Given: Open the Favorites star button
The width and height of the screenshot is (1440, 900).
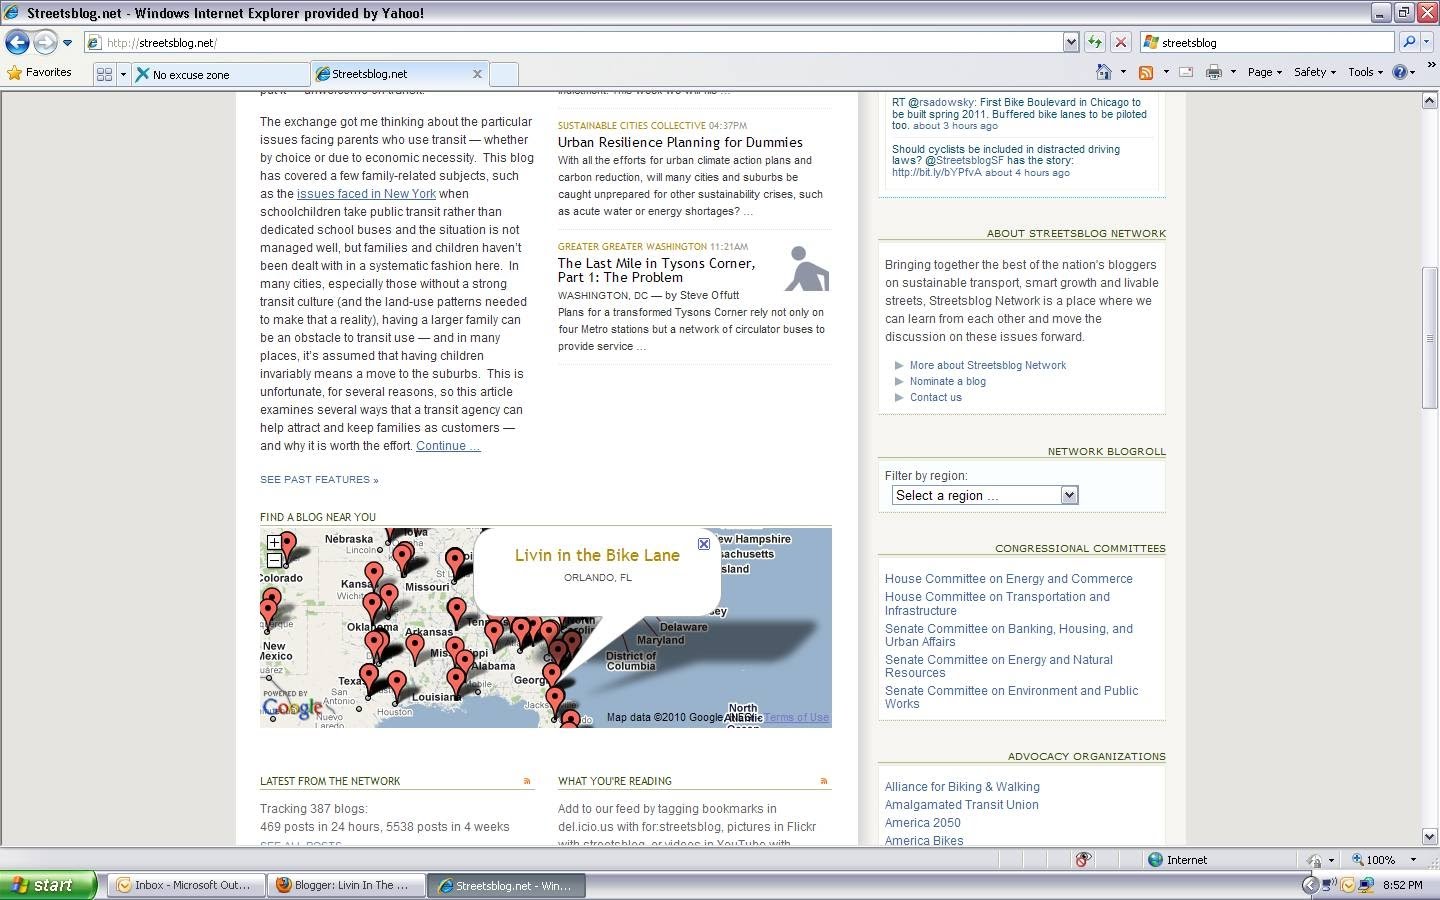Looking at the screenshot, I should 40,72.
